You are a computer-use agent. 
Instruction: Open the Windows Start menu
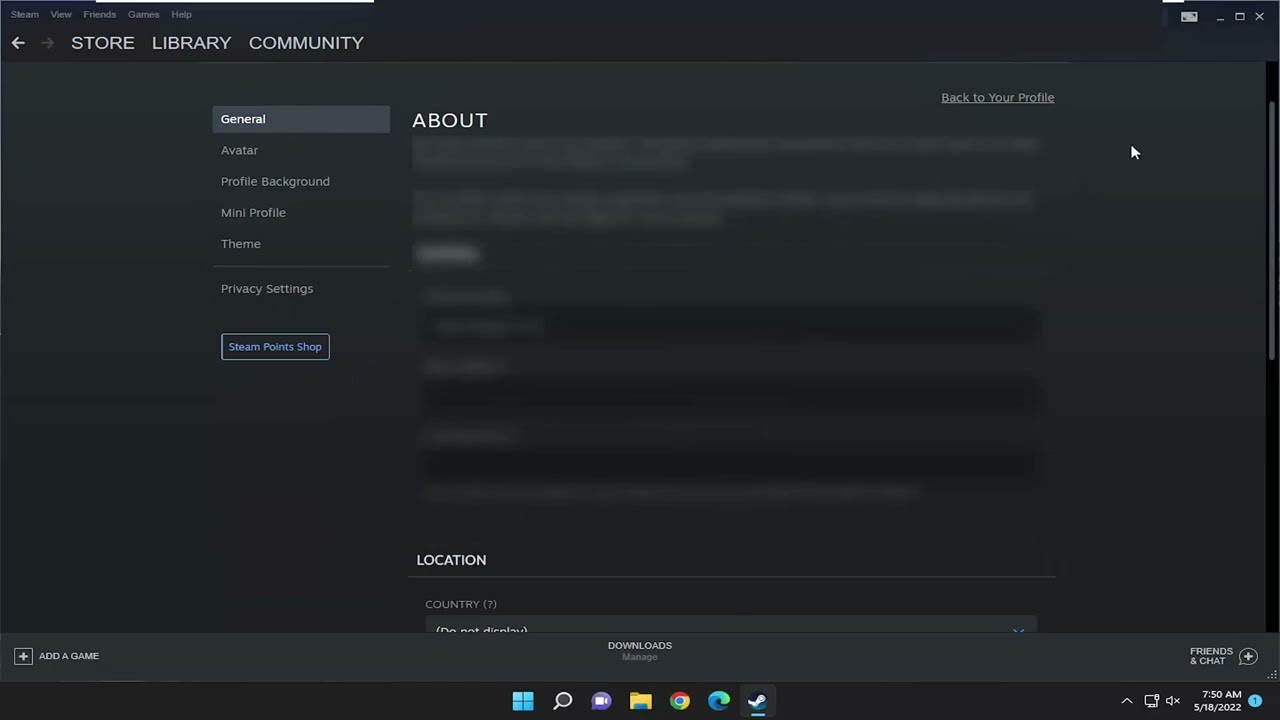[x=523, y=701]
